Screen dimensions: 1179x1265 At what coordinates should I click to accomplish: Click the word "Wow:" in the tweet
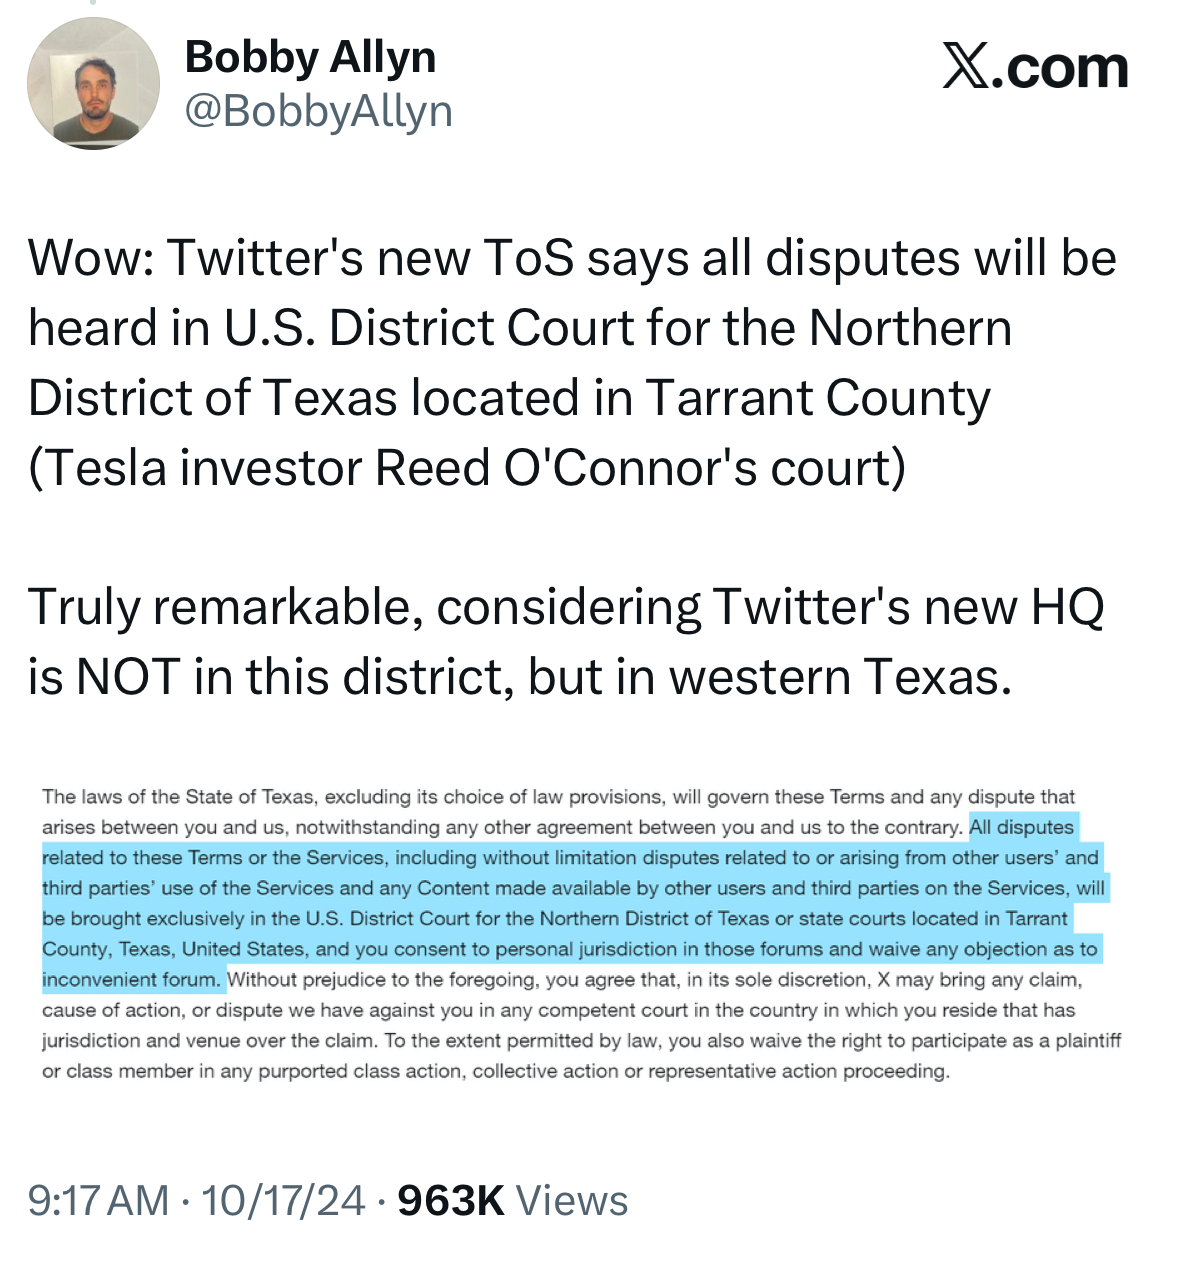(90, 258)
